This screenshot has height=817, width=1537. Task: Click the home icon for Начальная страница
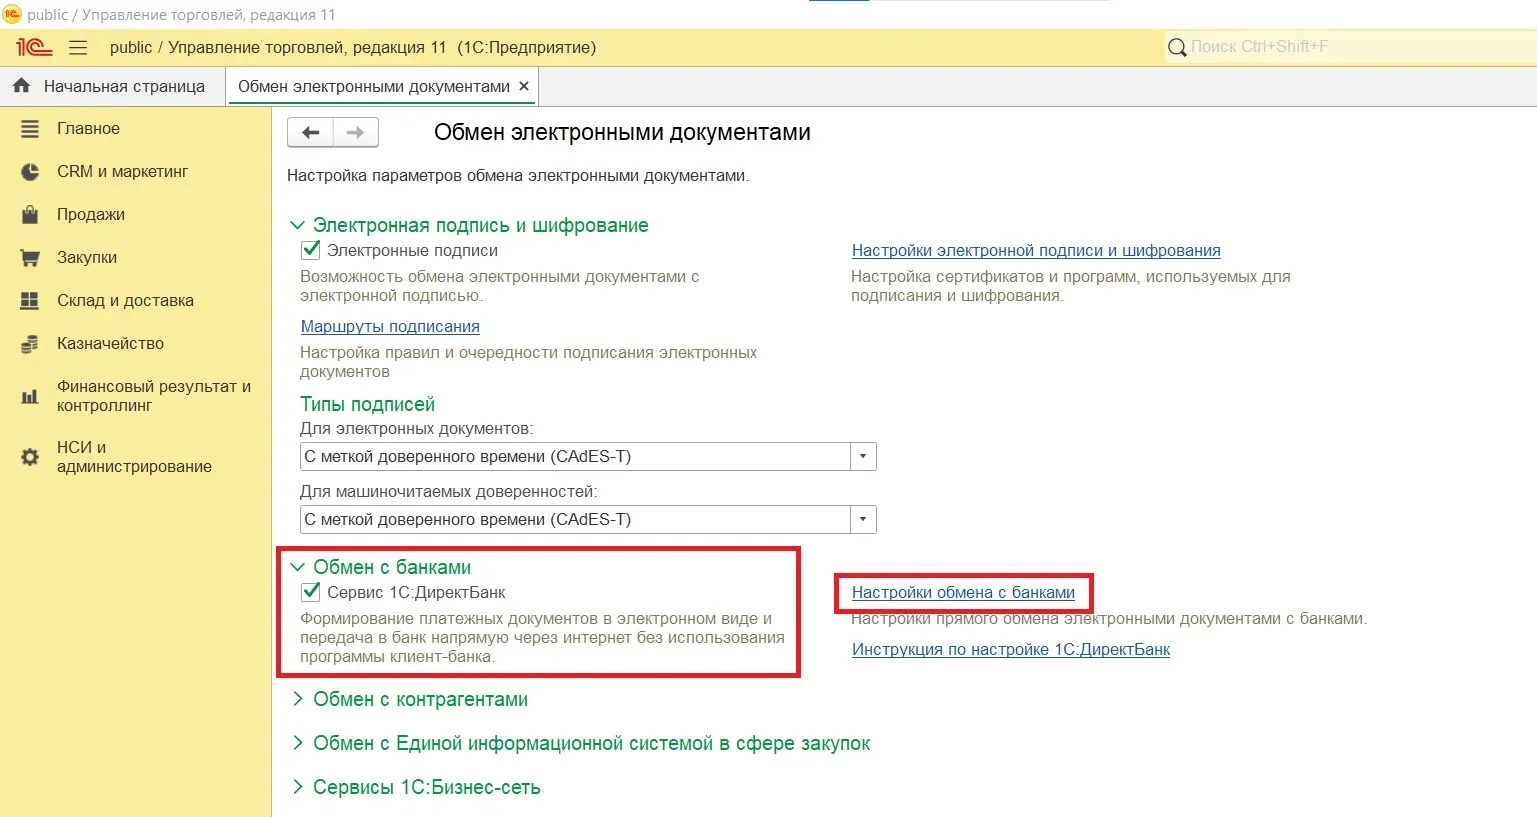[21, 86]
